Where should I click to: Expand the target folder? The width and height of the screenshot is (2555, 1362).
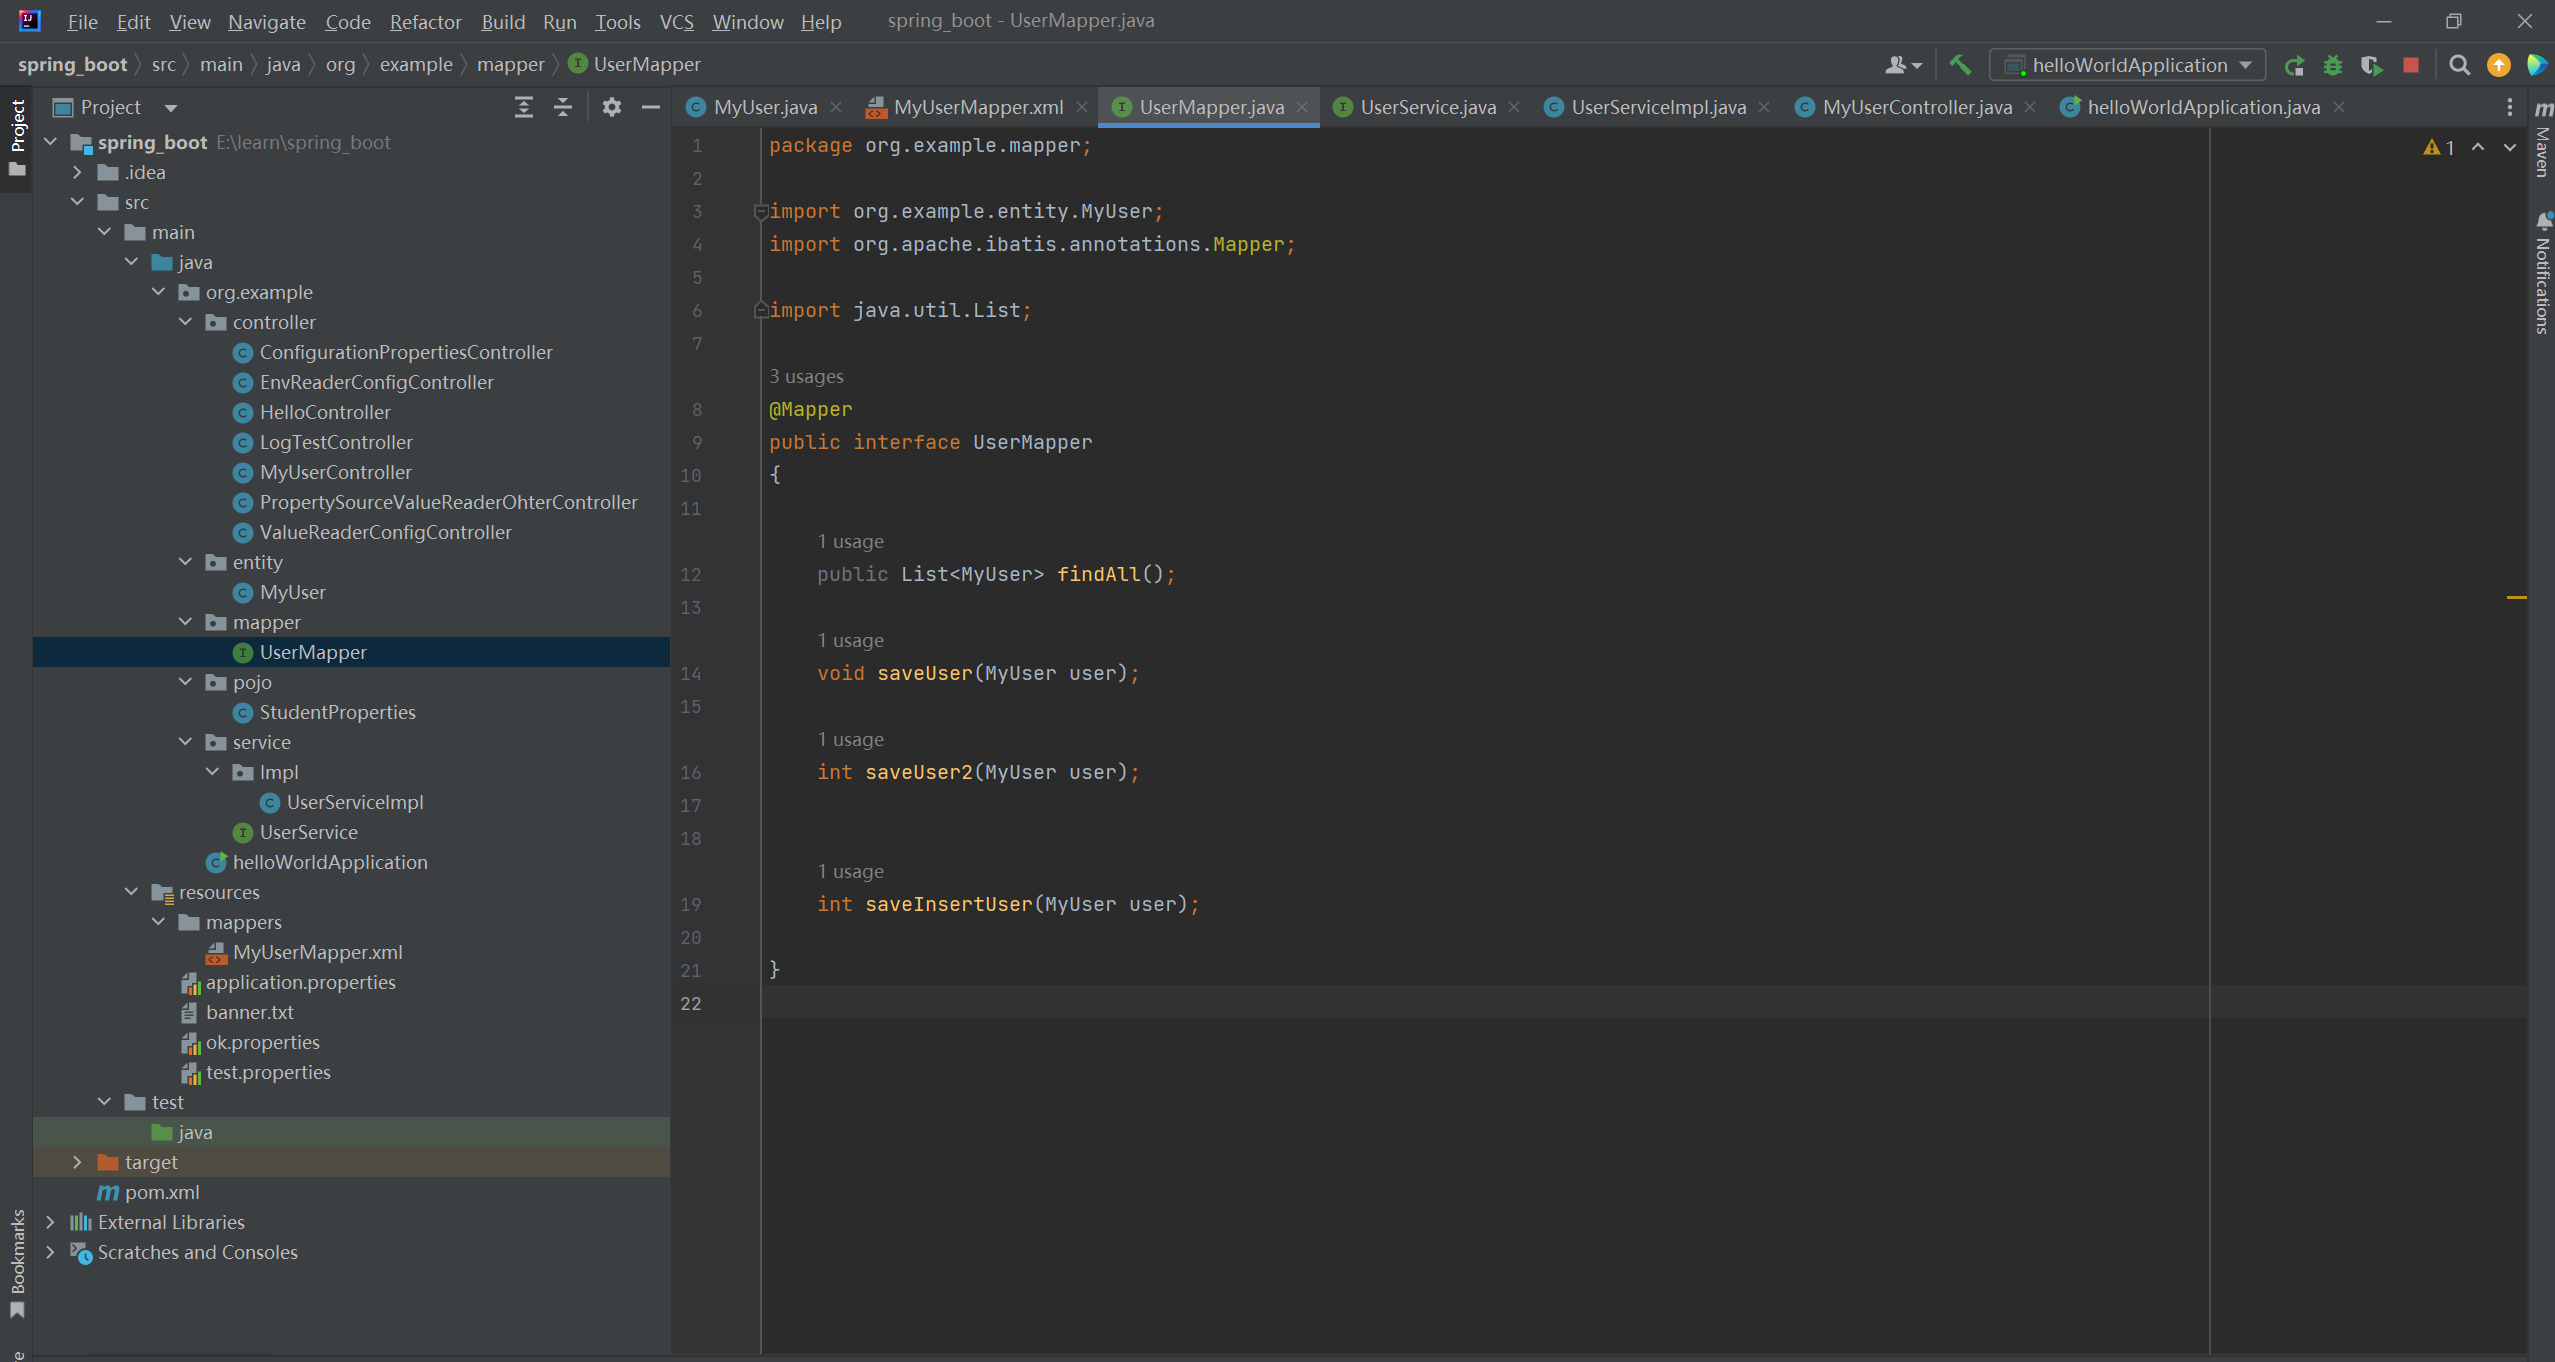[77, 1162]
